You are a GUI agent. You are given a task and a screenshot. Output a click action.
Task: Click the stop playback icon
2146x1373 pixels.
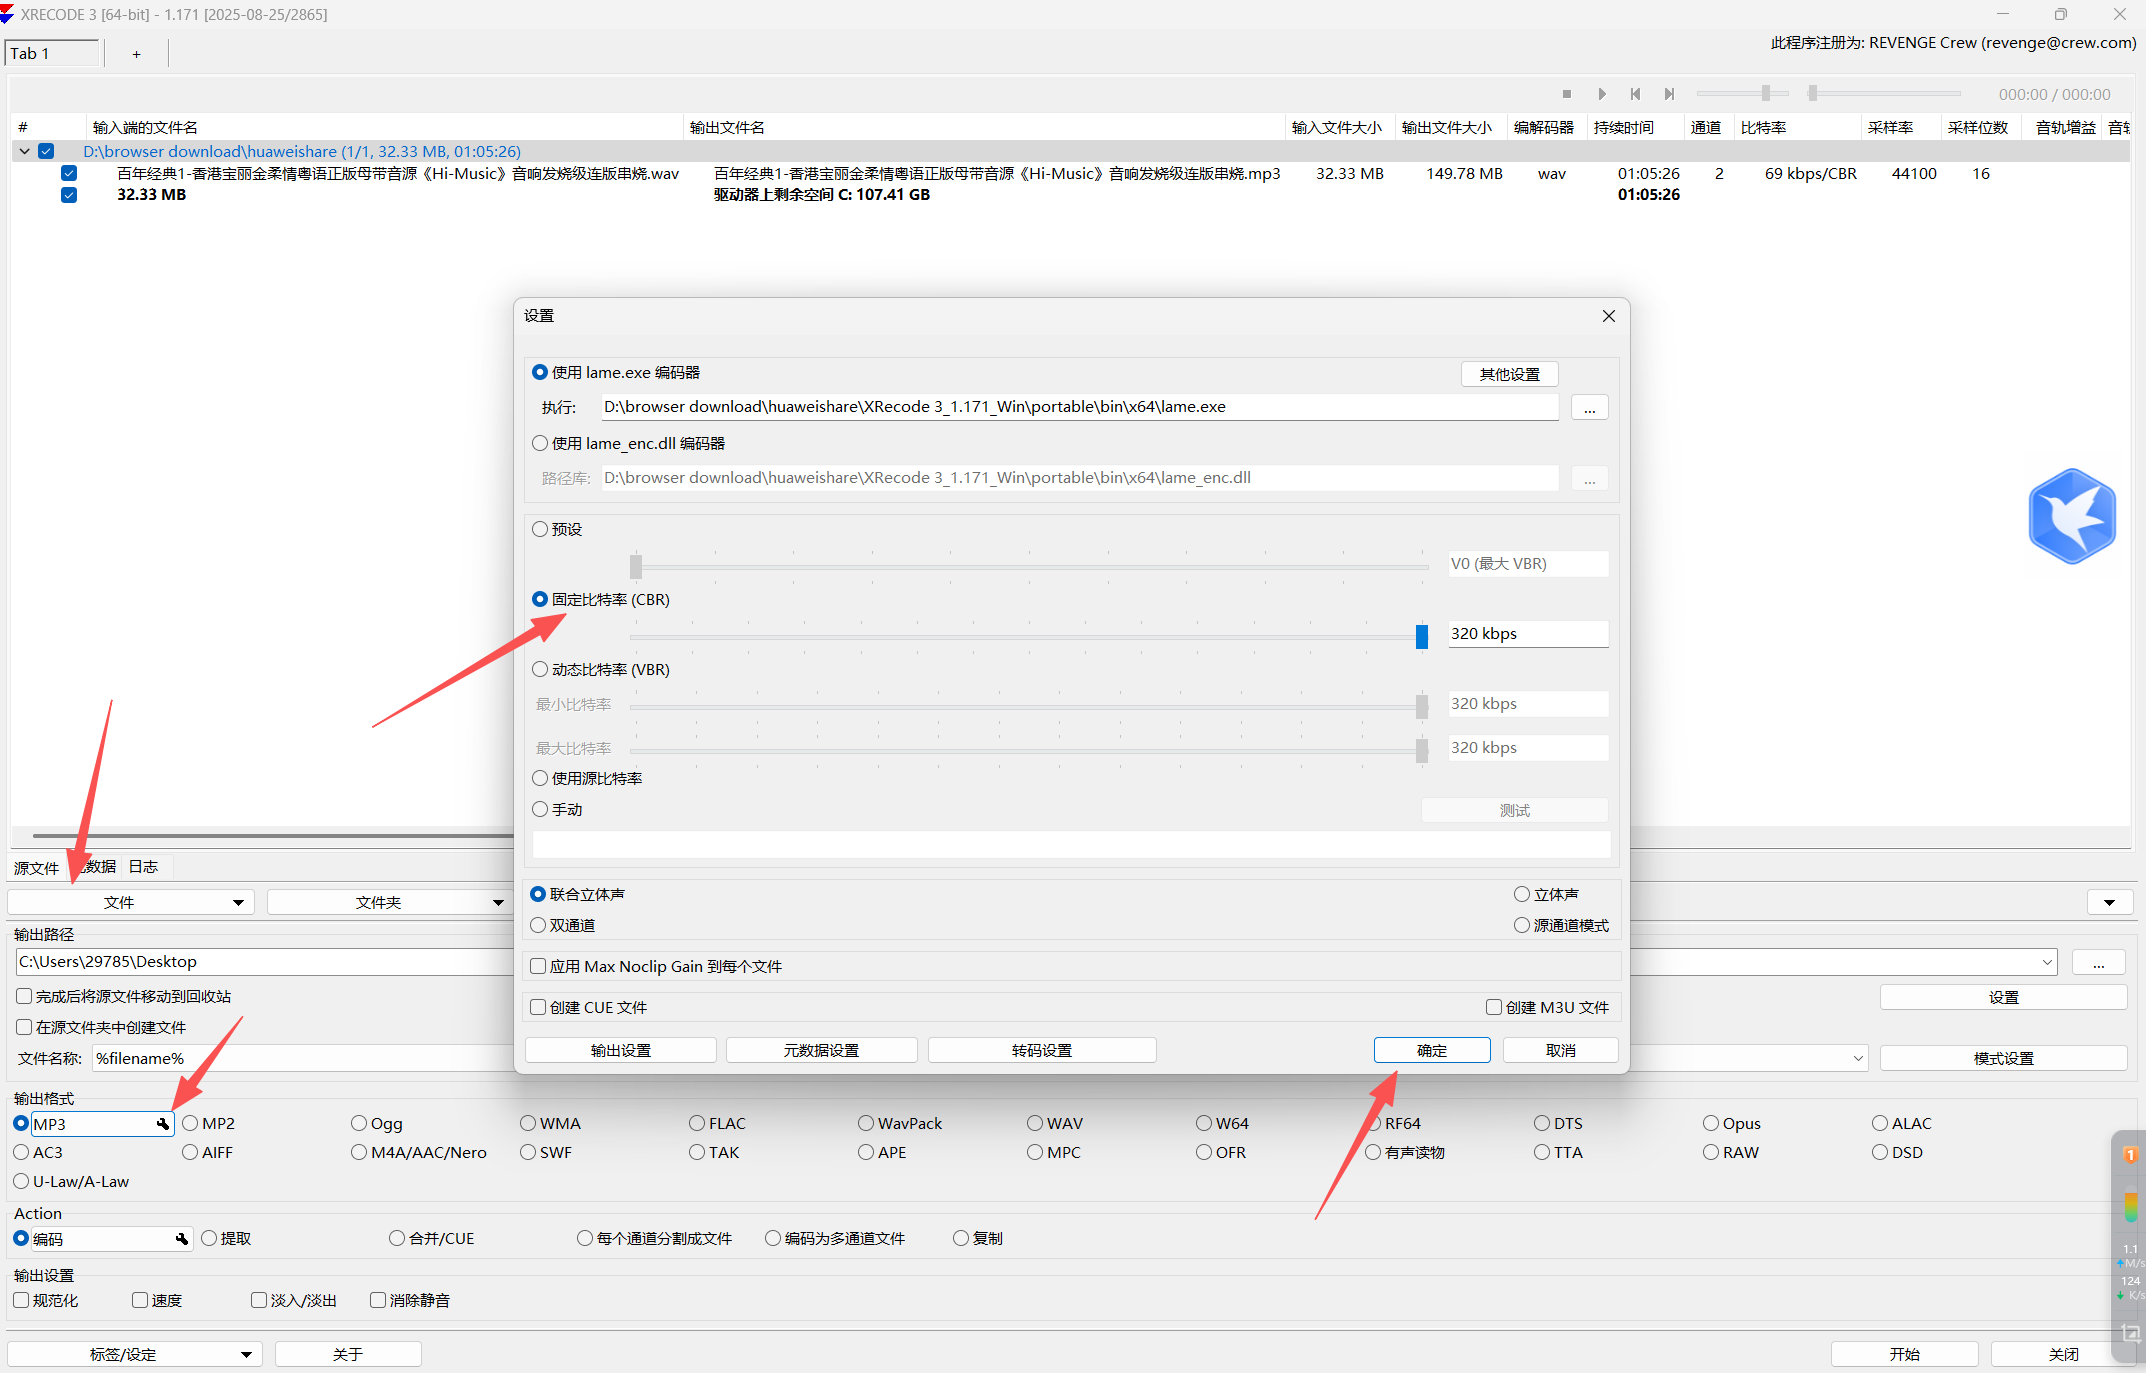click(1567, 94)
